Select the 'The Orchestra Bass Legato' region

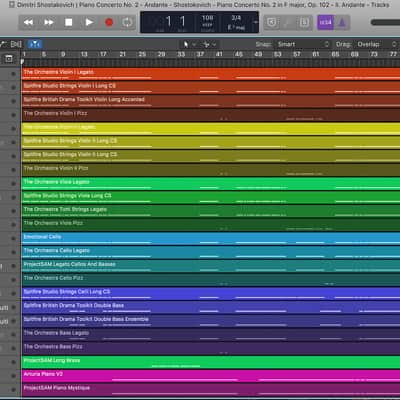point(211,335)
